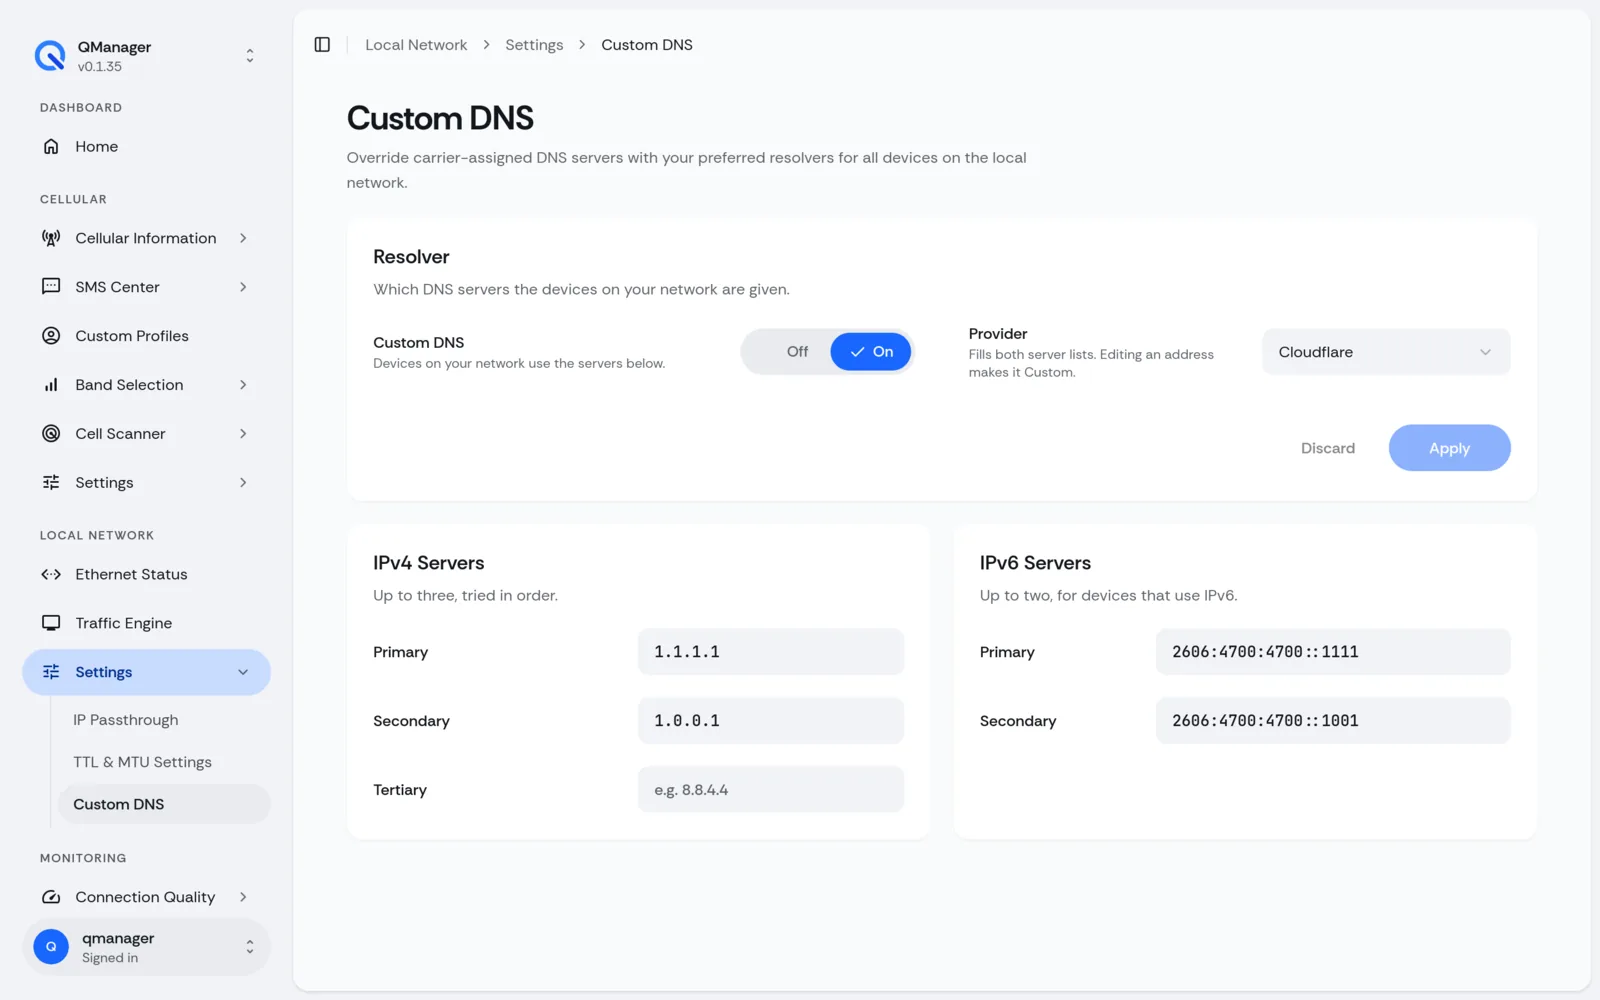Click the IPv4 Primary server field
This screenshot has width=1600, height=1000.
[771, 652]
